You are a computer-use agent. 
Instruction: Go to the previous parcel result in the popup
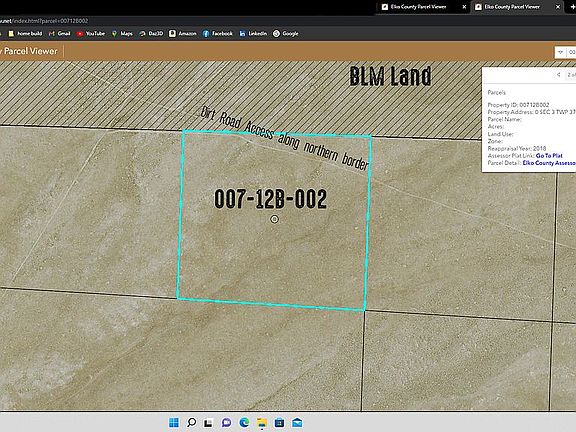click(x=558, y=75)
